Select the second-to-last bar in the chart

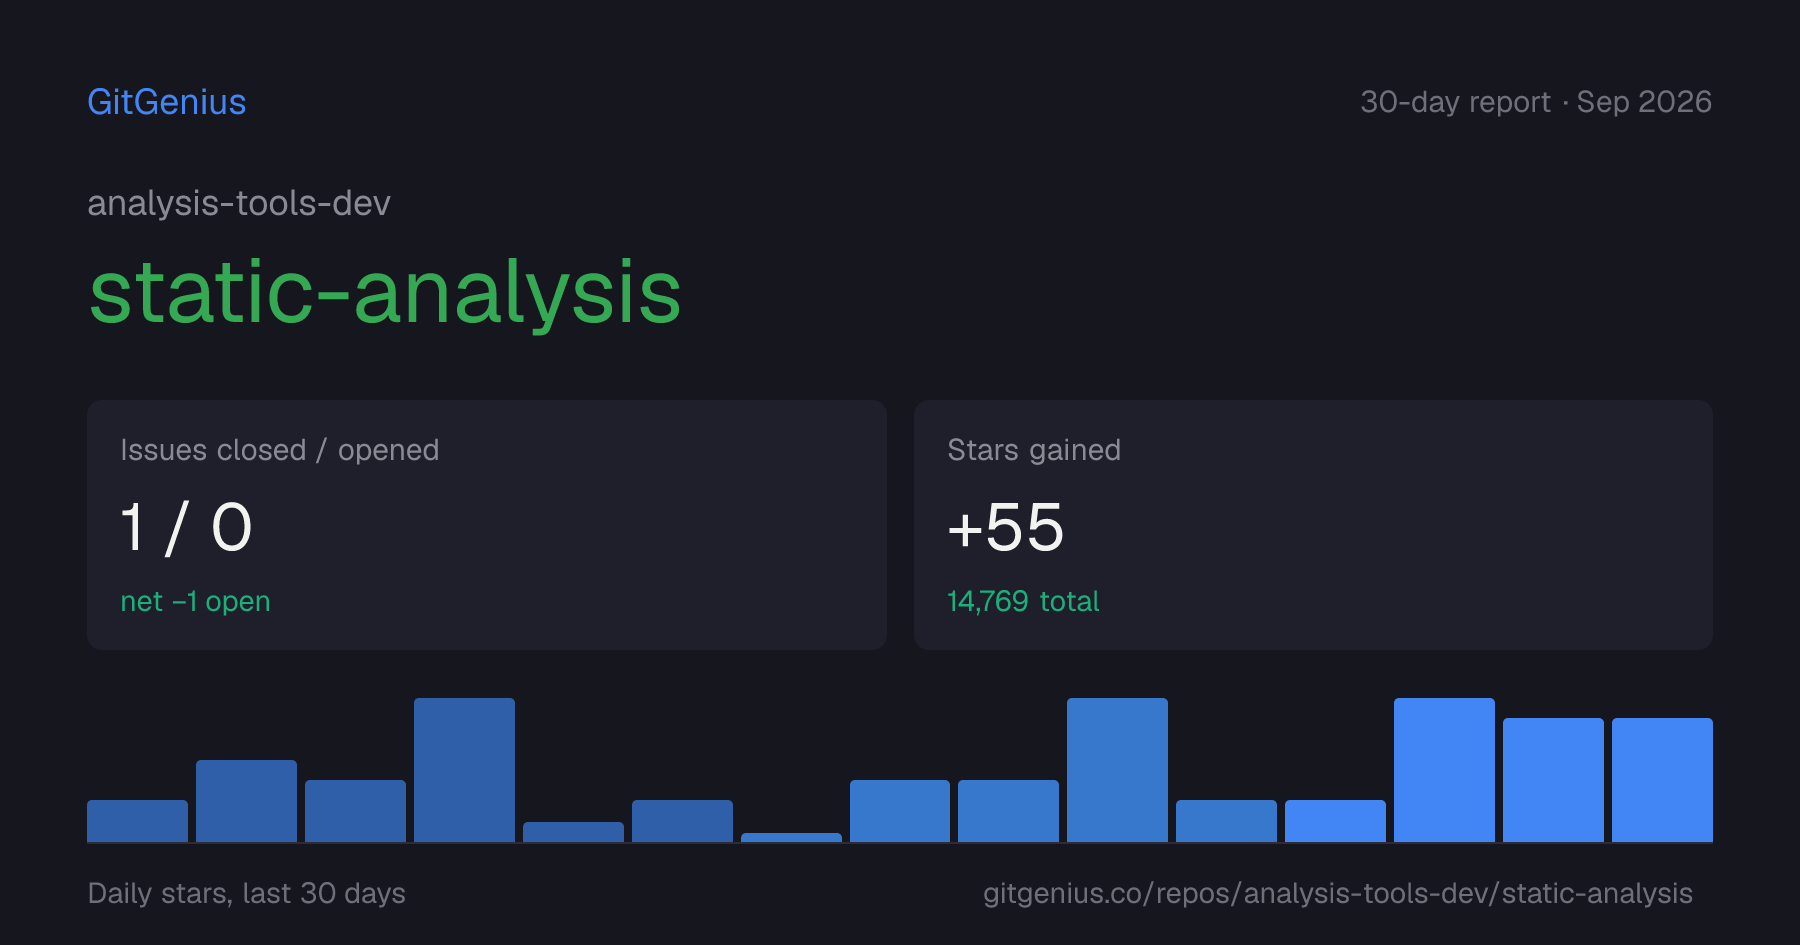coord(1553,780)
